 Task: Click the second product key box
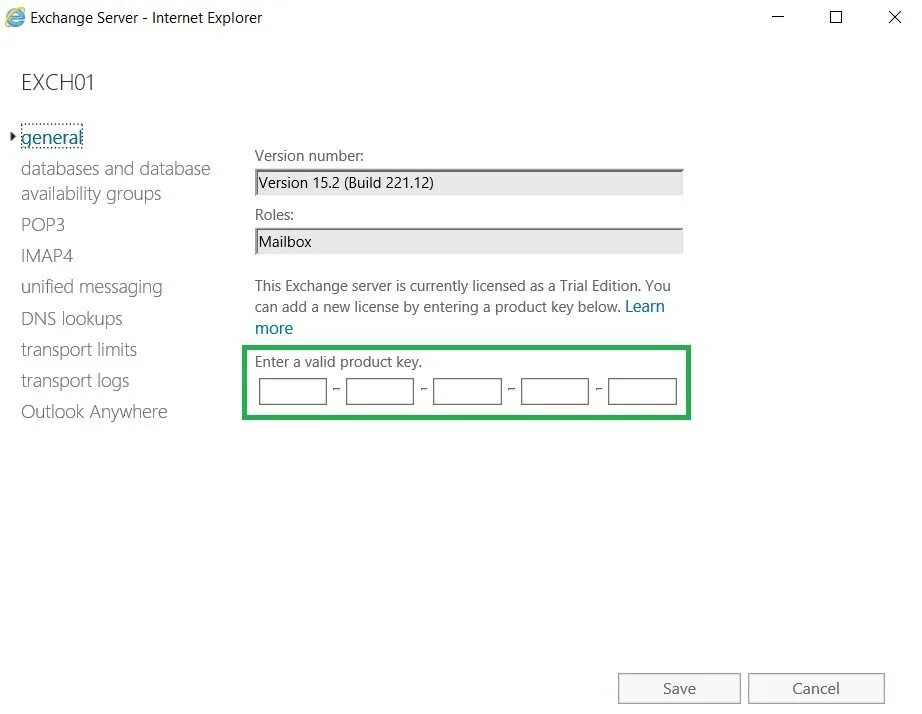[x=380, y=392]
